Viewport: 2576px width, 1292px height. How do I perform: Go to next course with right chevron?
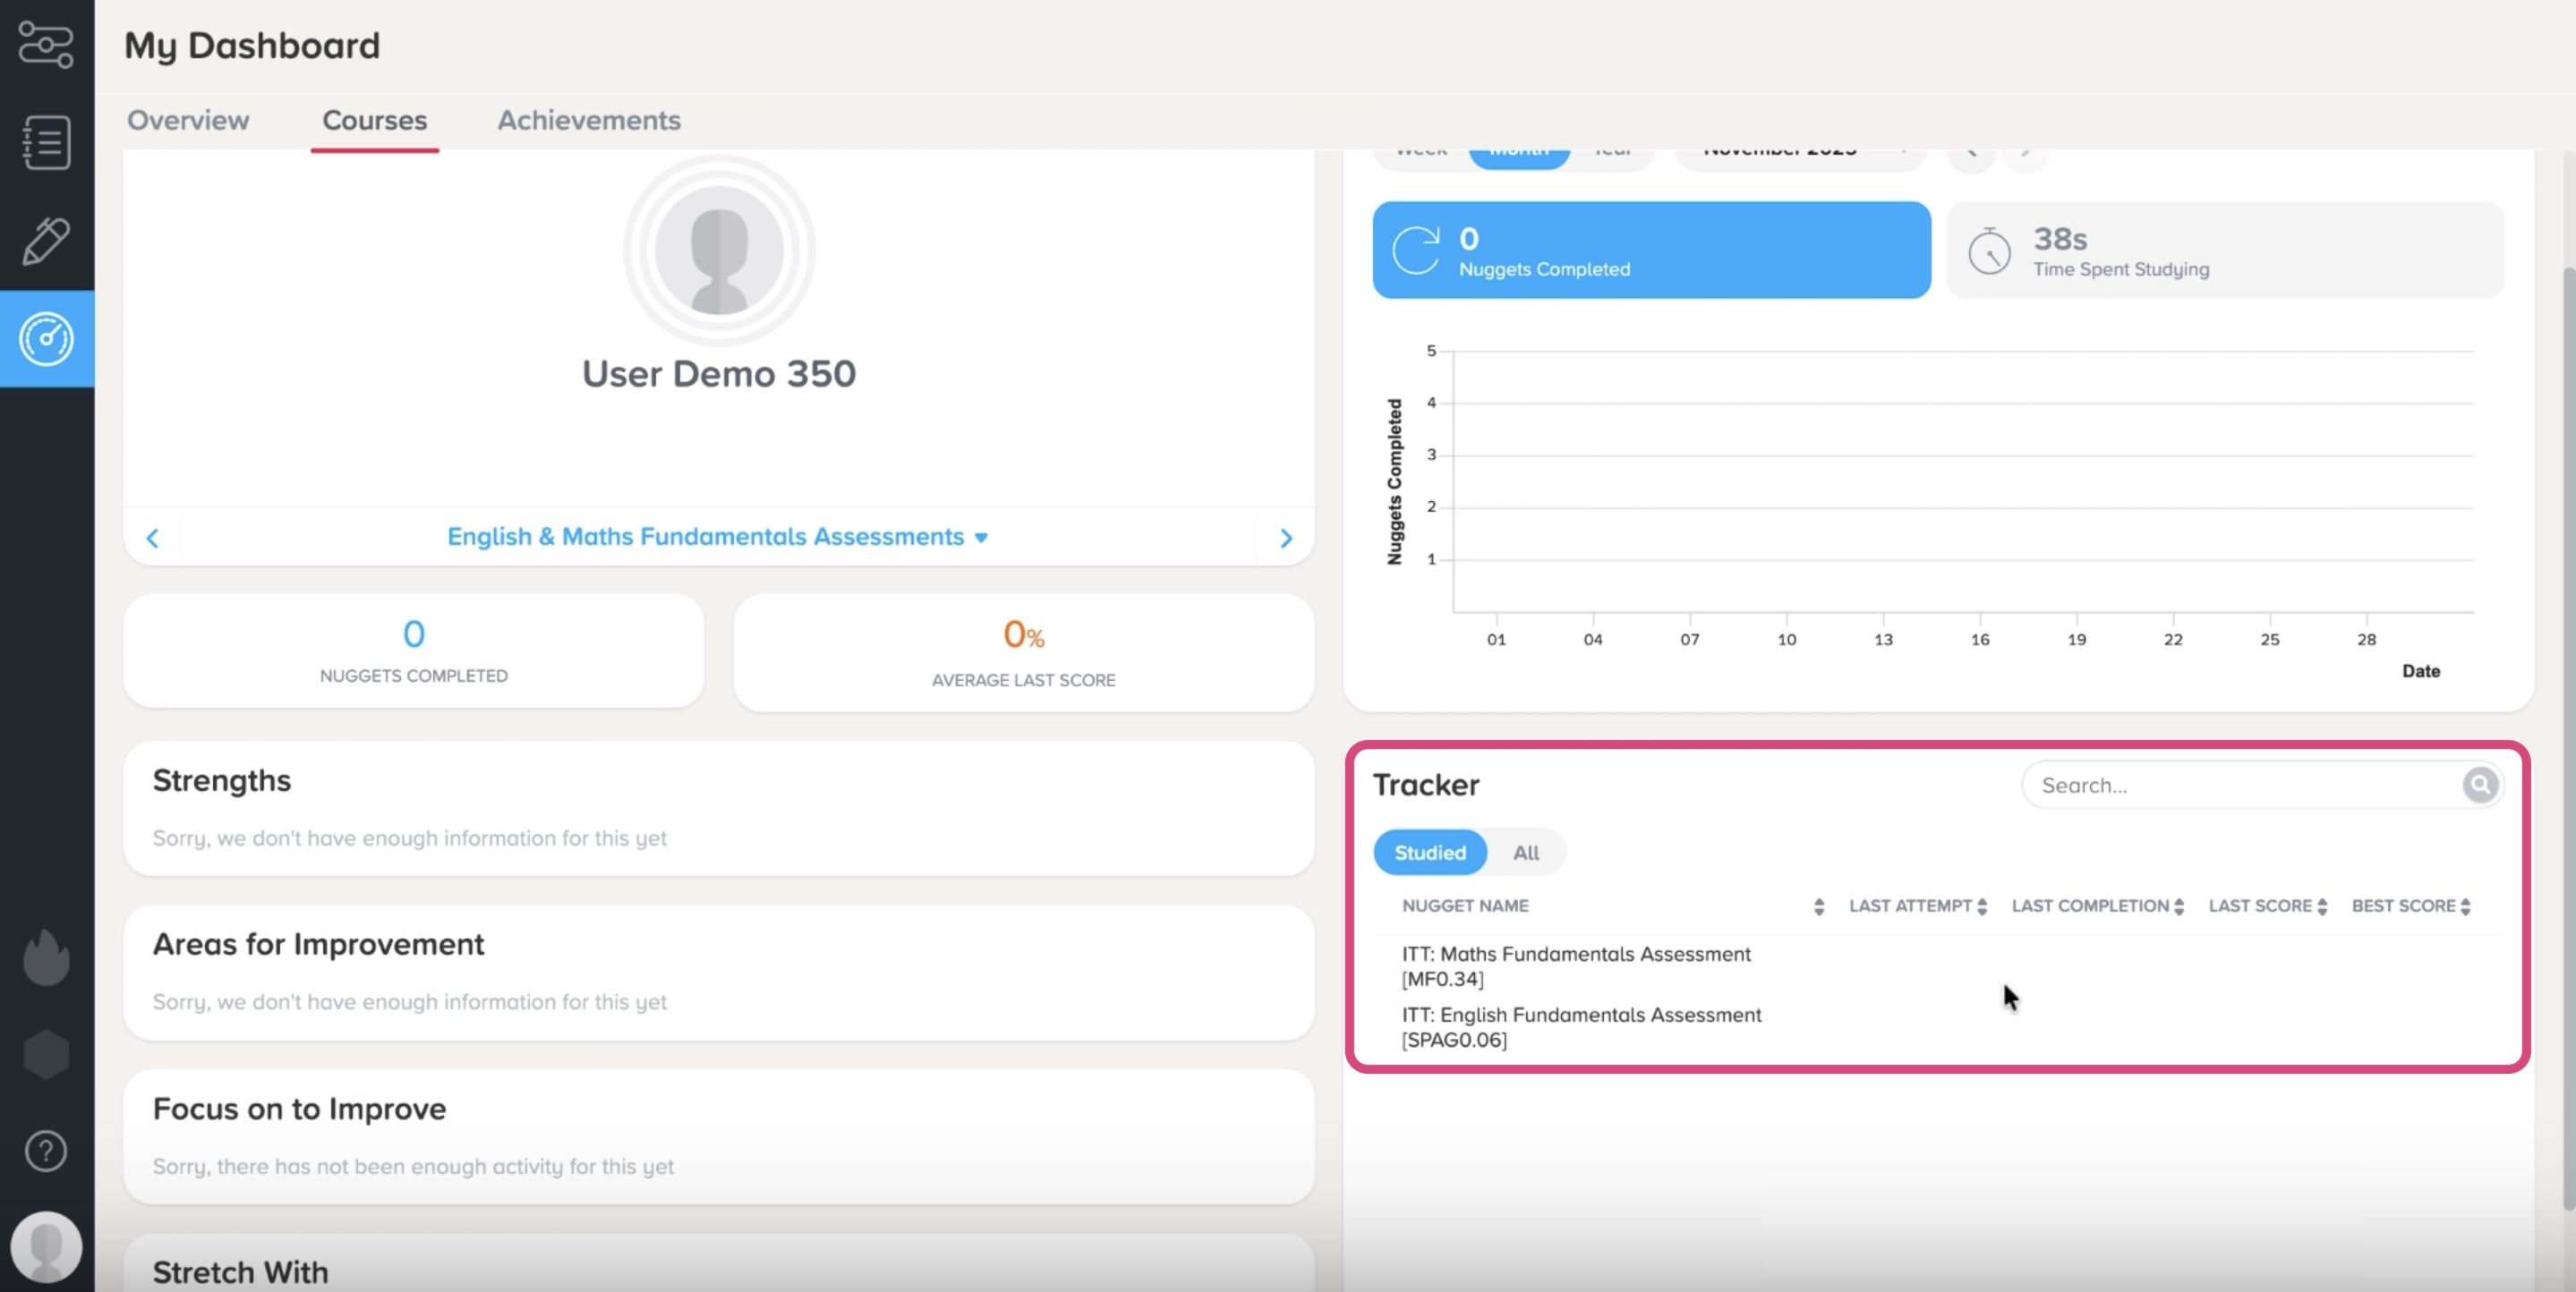[1285, 538]
